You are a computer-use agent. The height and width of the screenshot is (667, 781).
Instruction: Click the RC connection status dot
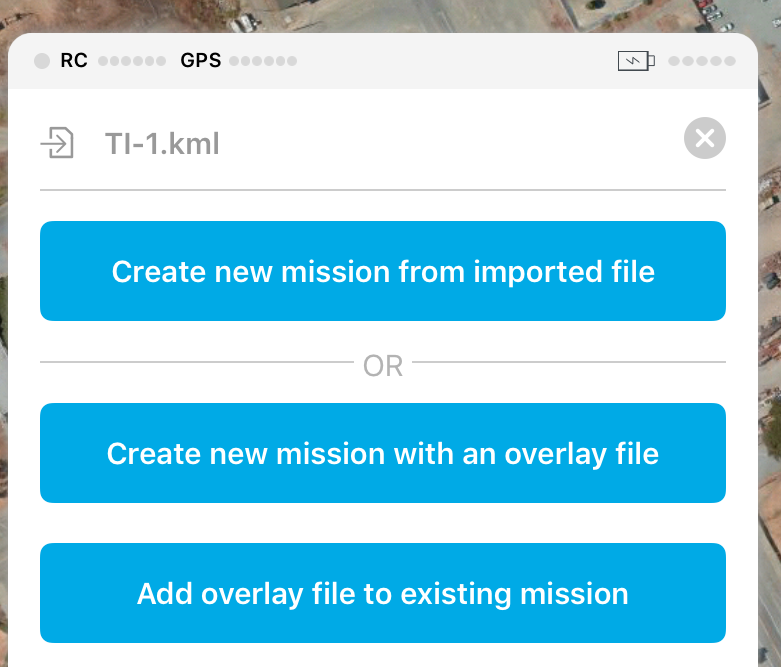pos(42,61)
